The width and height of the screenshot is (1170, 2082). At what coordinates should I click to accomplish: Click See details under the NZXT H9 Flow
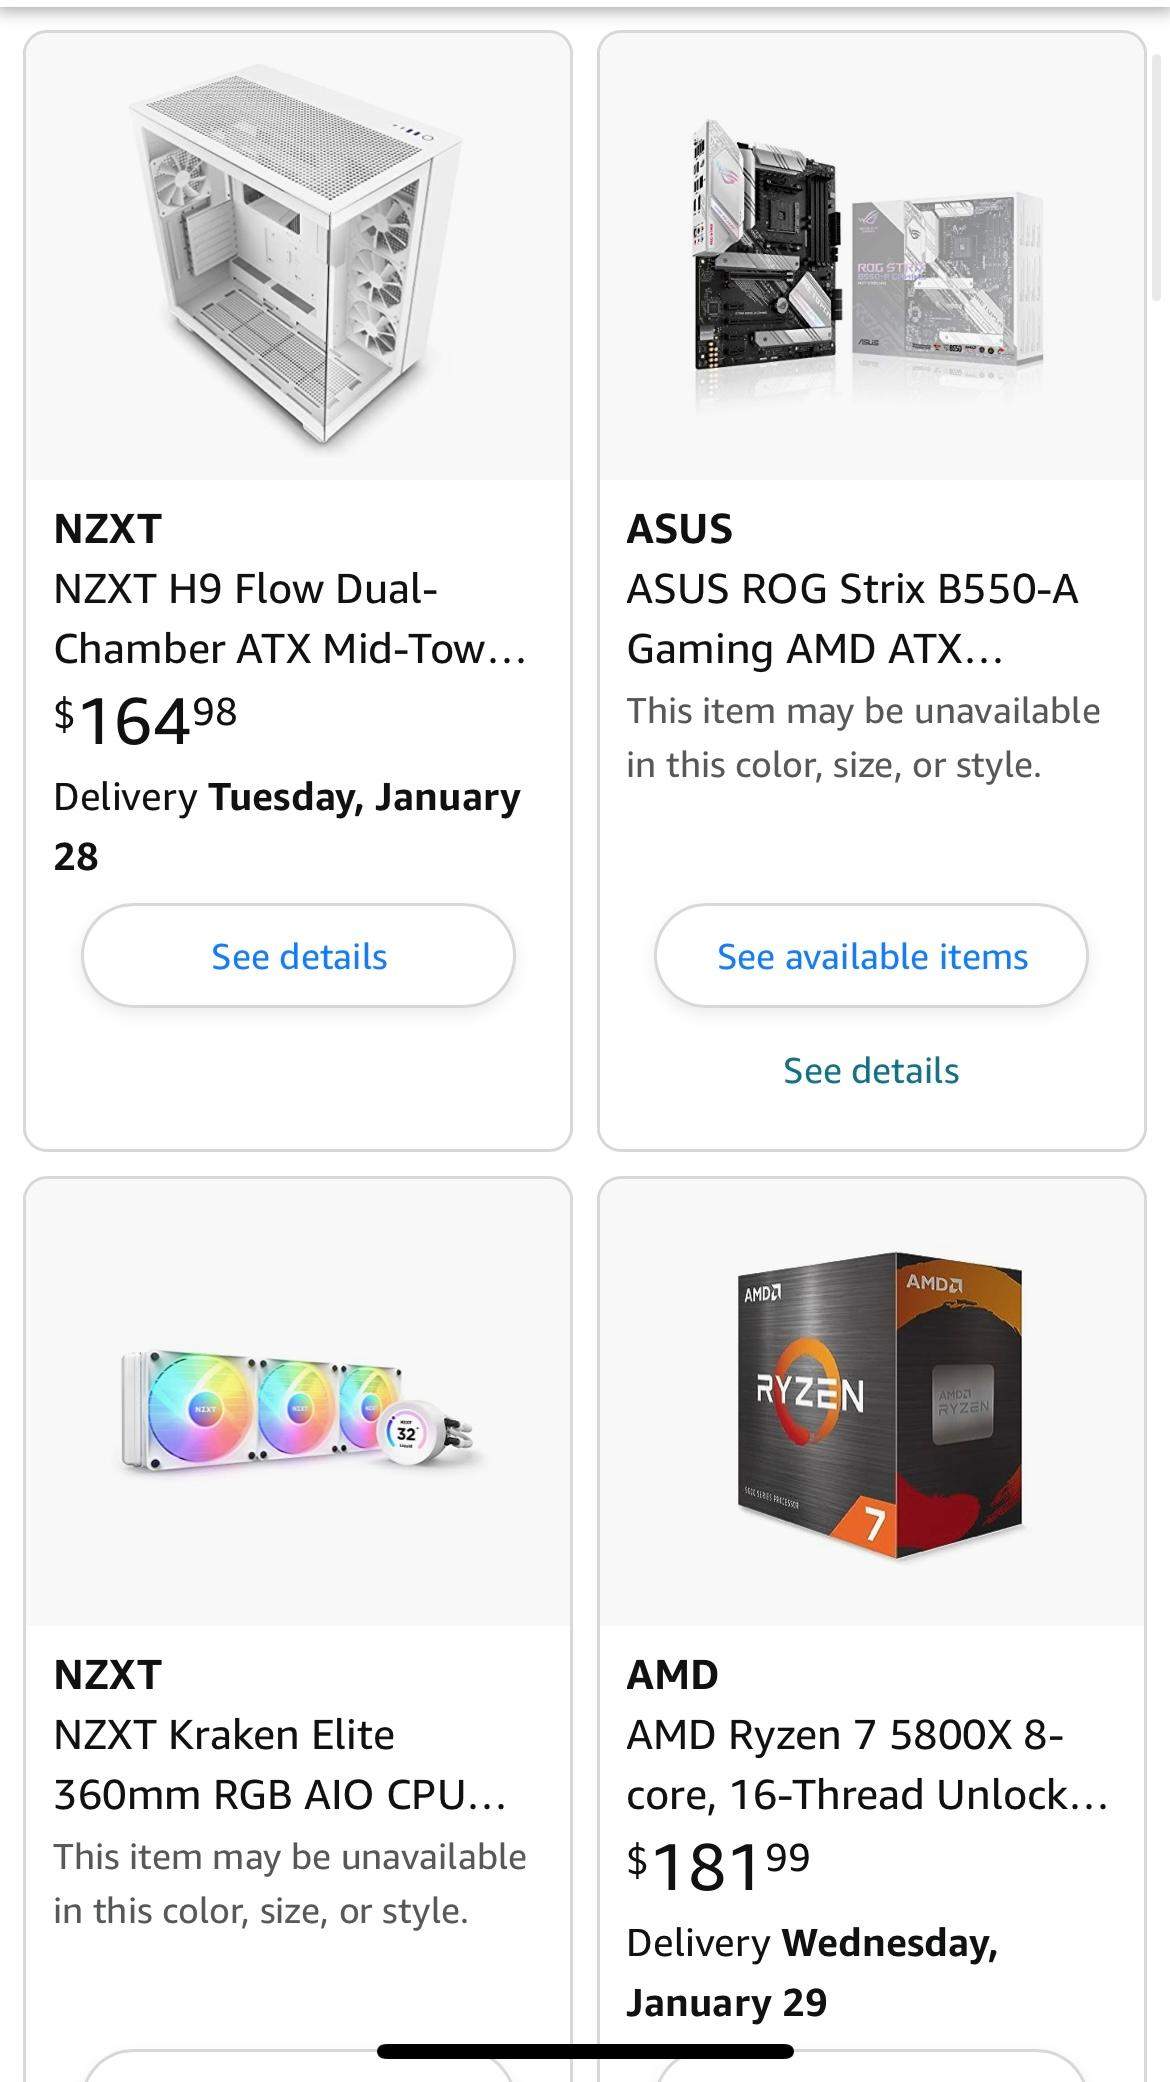point(298,956)
